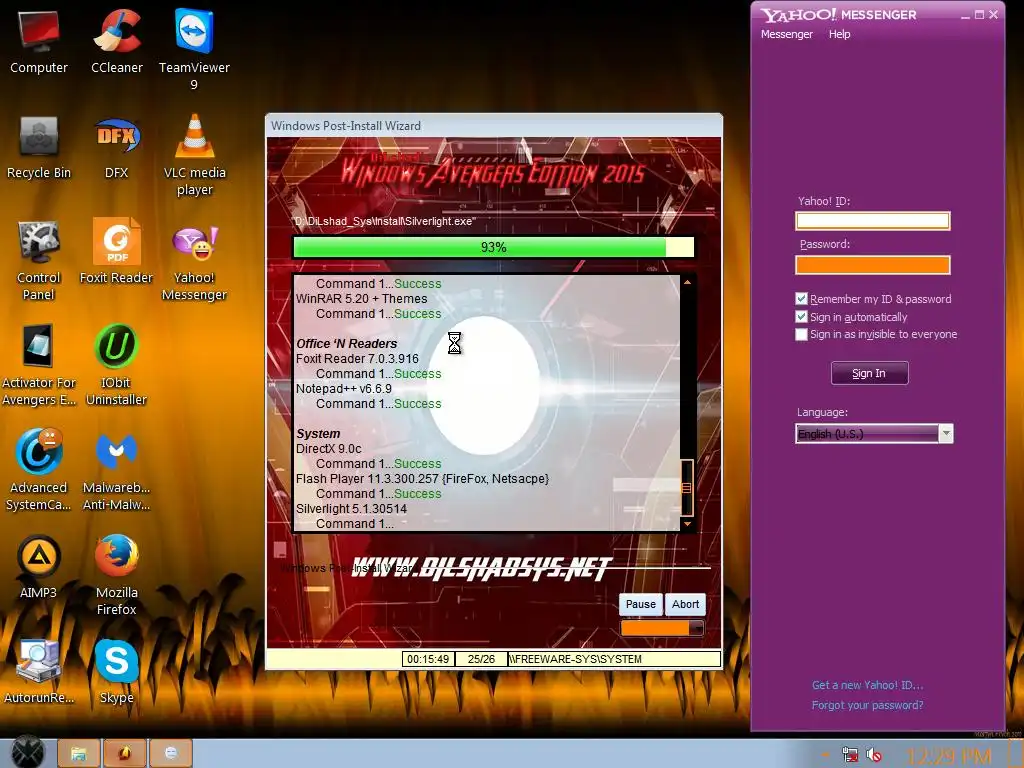Click the install log scrollbar thumb
Screen dimensions: 1024x768
(x=687, y=487)
